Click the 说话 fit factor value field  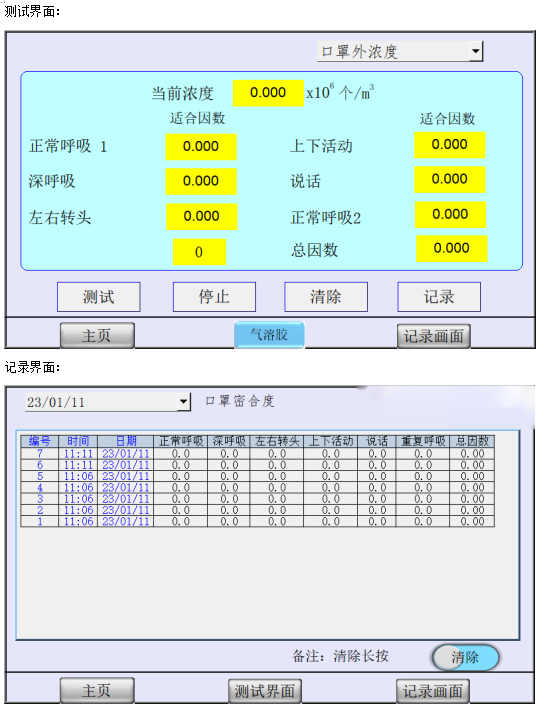(x=450, y=179)
